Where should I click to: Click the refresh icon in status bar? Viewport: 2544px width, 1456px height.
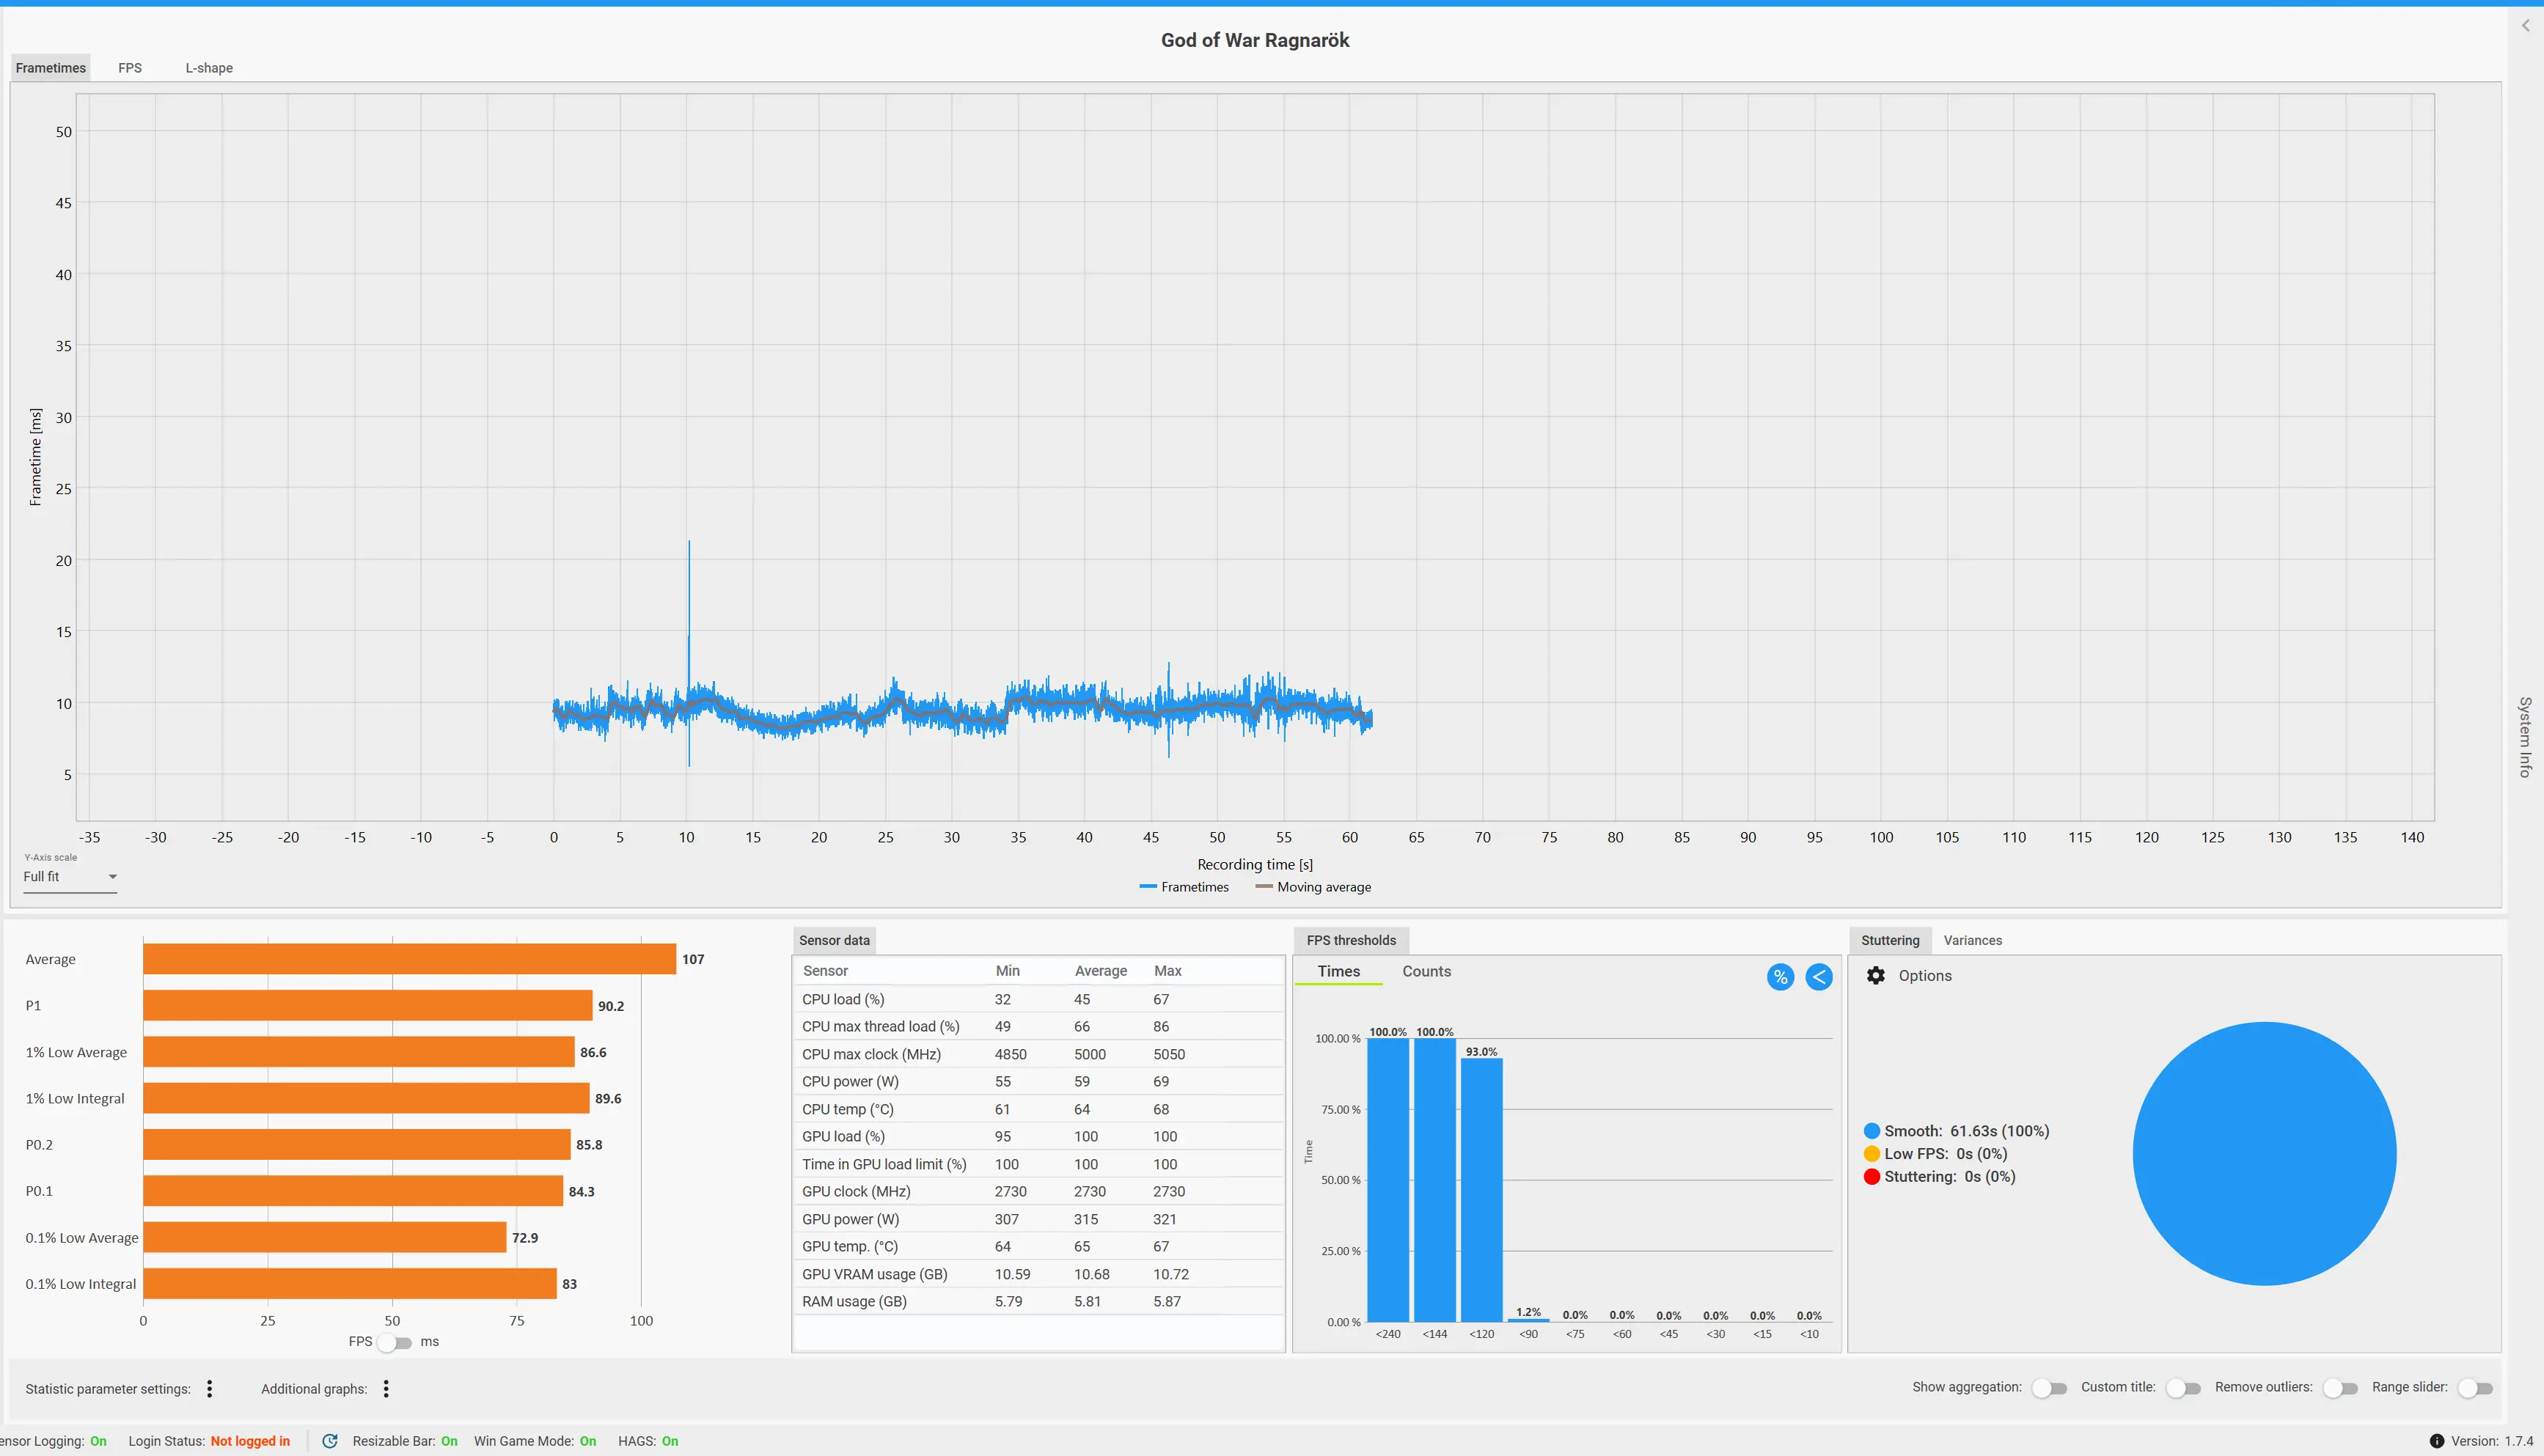(330, 1441)
